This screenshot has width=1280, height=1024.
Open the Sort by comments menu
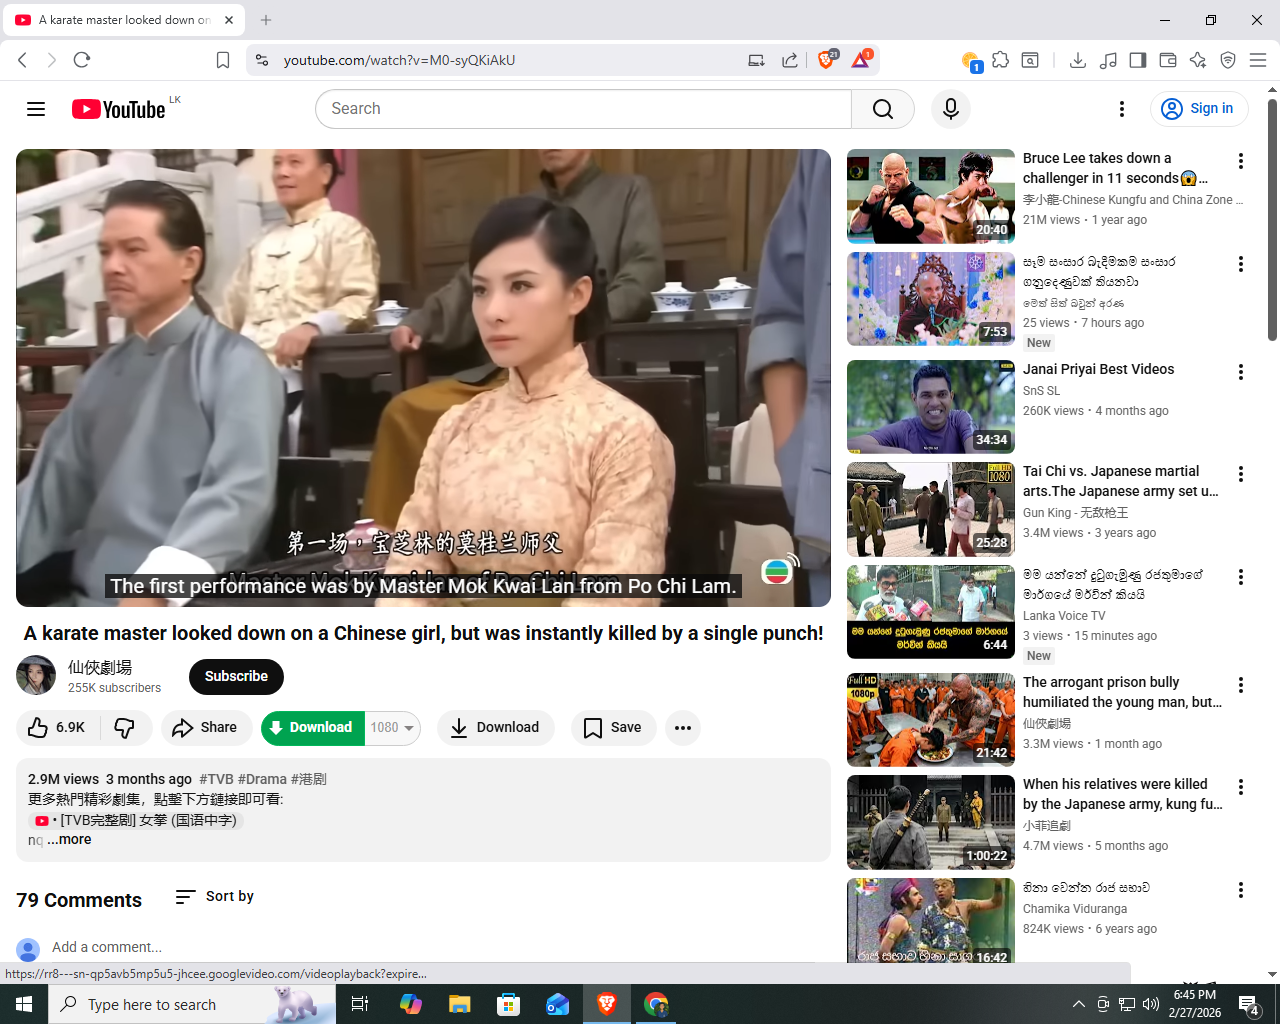[x=215, y=897]
